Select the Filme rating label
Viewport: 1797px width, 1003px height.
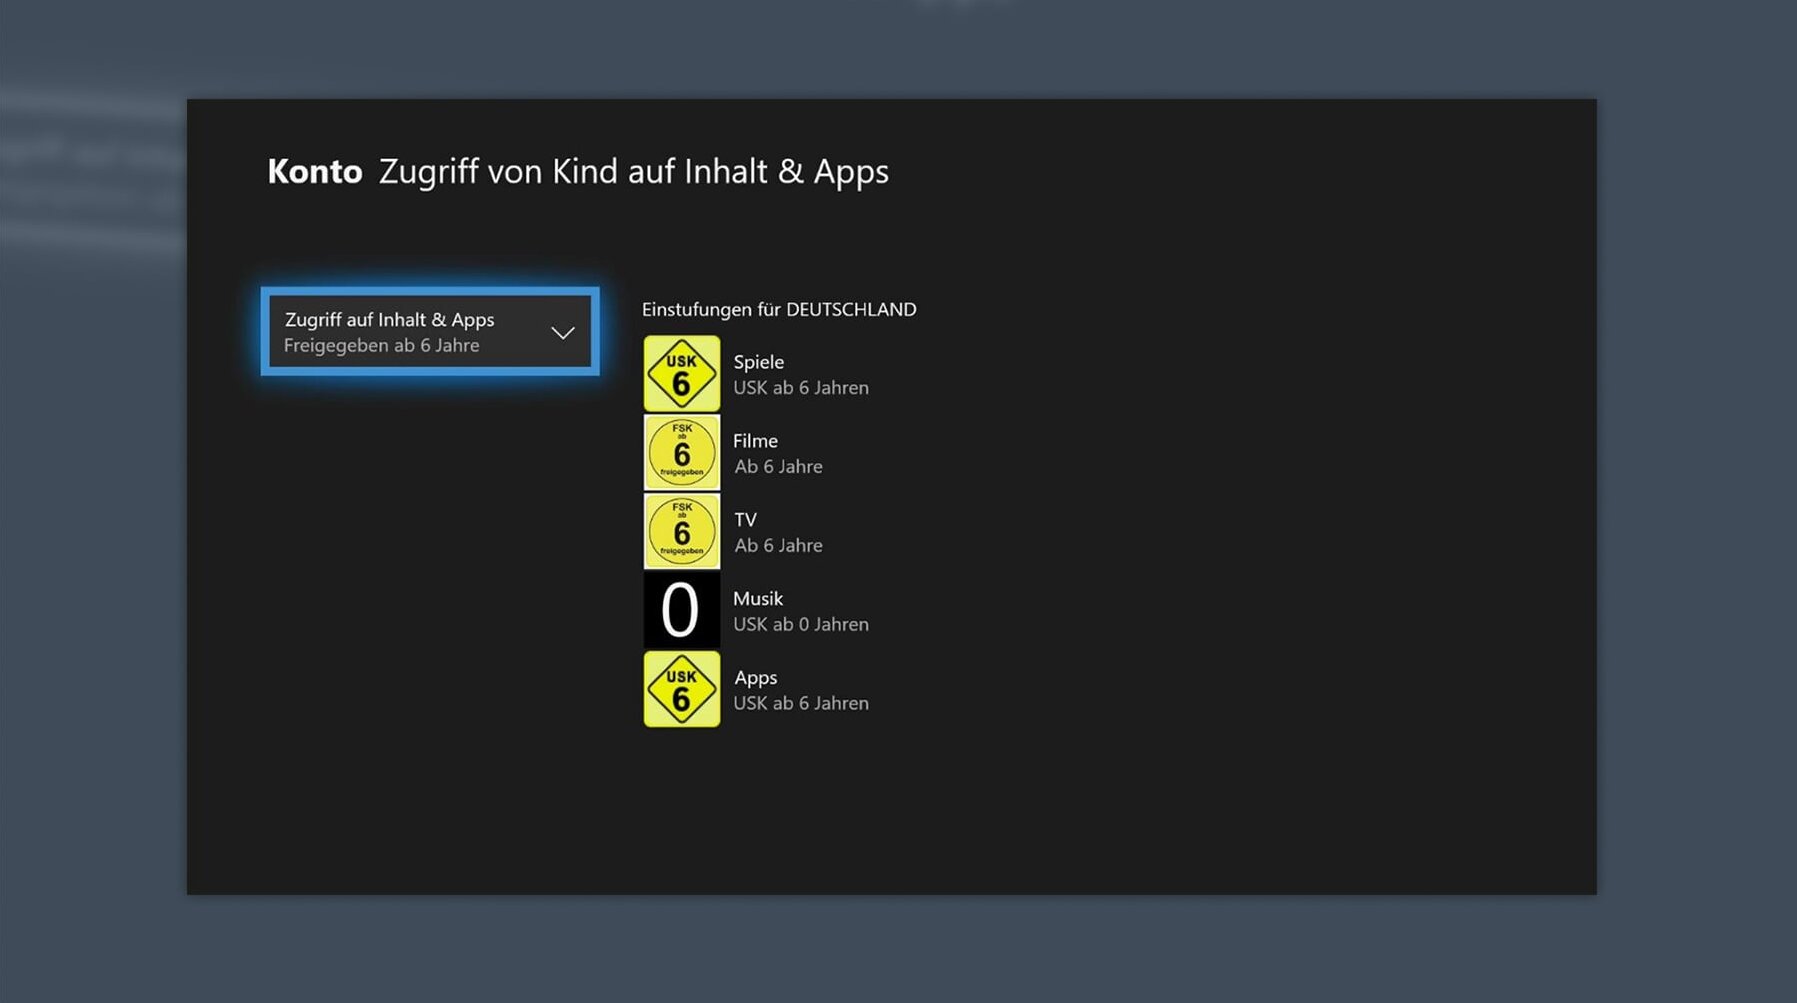pos(755,441)
